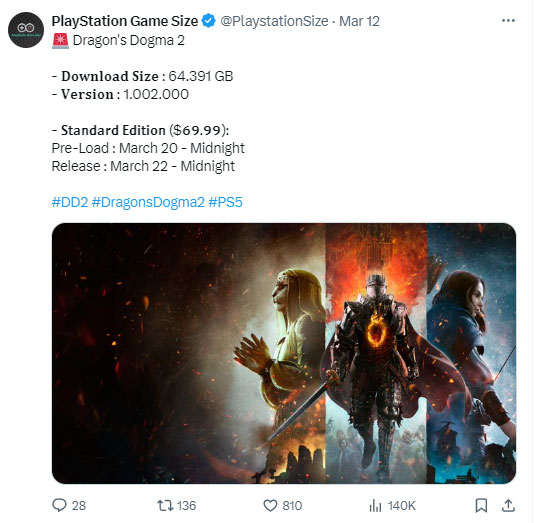Screen dimensions: 534x523
Task: Open the PlayStation Game Size profile avatar
Action: pyautogui.click(x=26, y=30)
